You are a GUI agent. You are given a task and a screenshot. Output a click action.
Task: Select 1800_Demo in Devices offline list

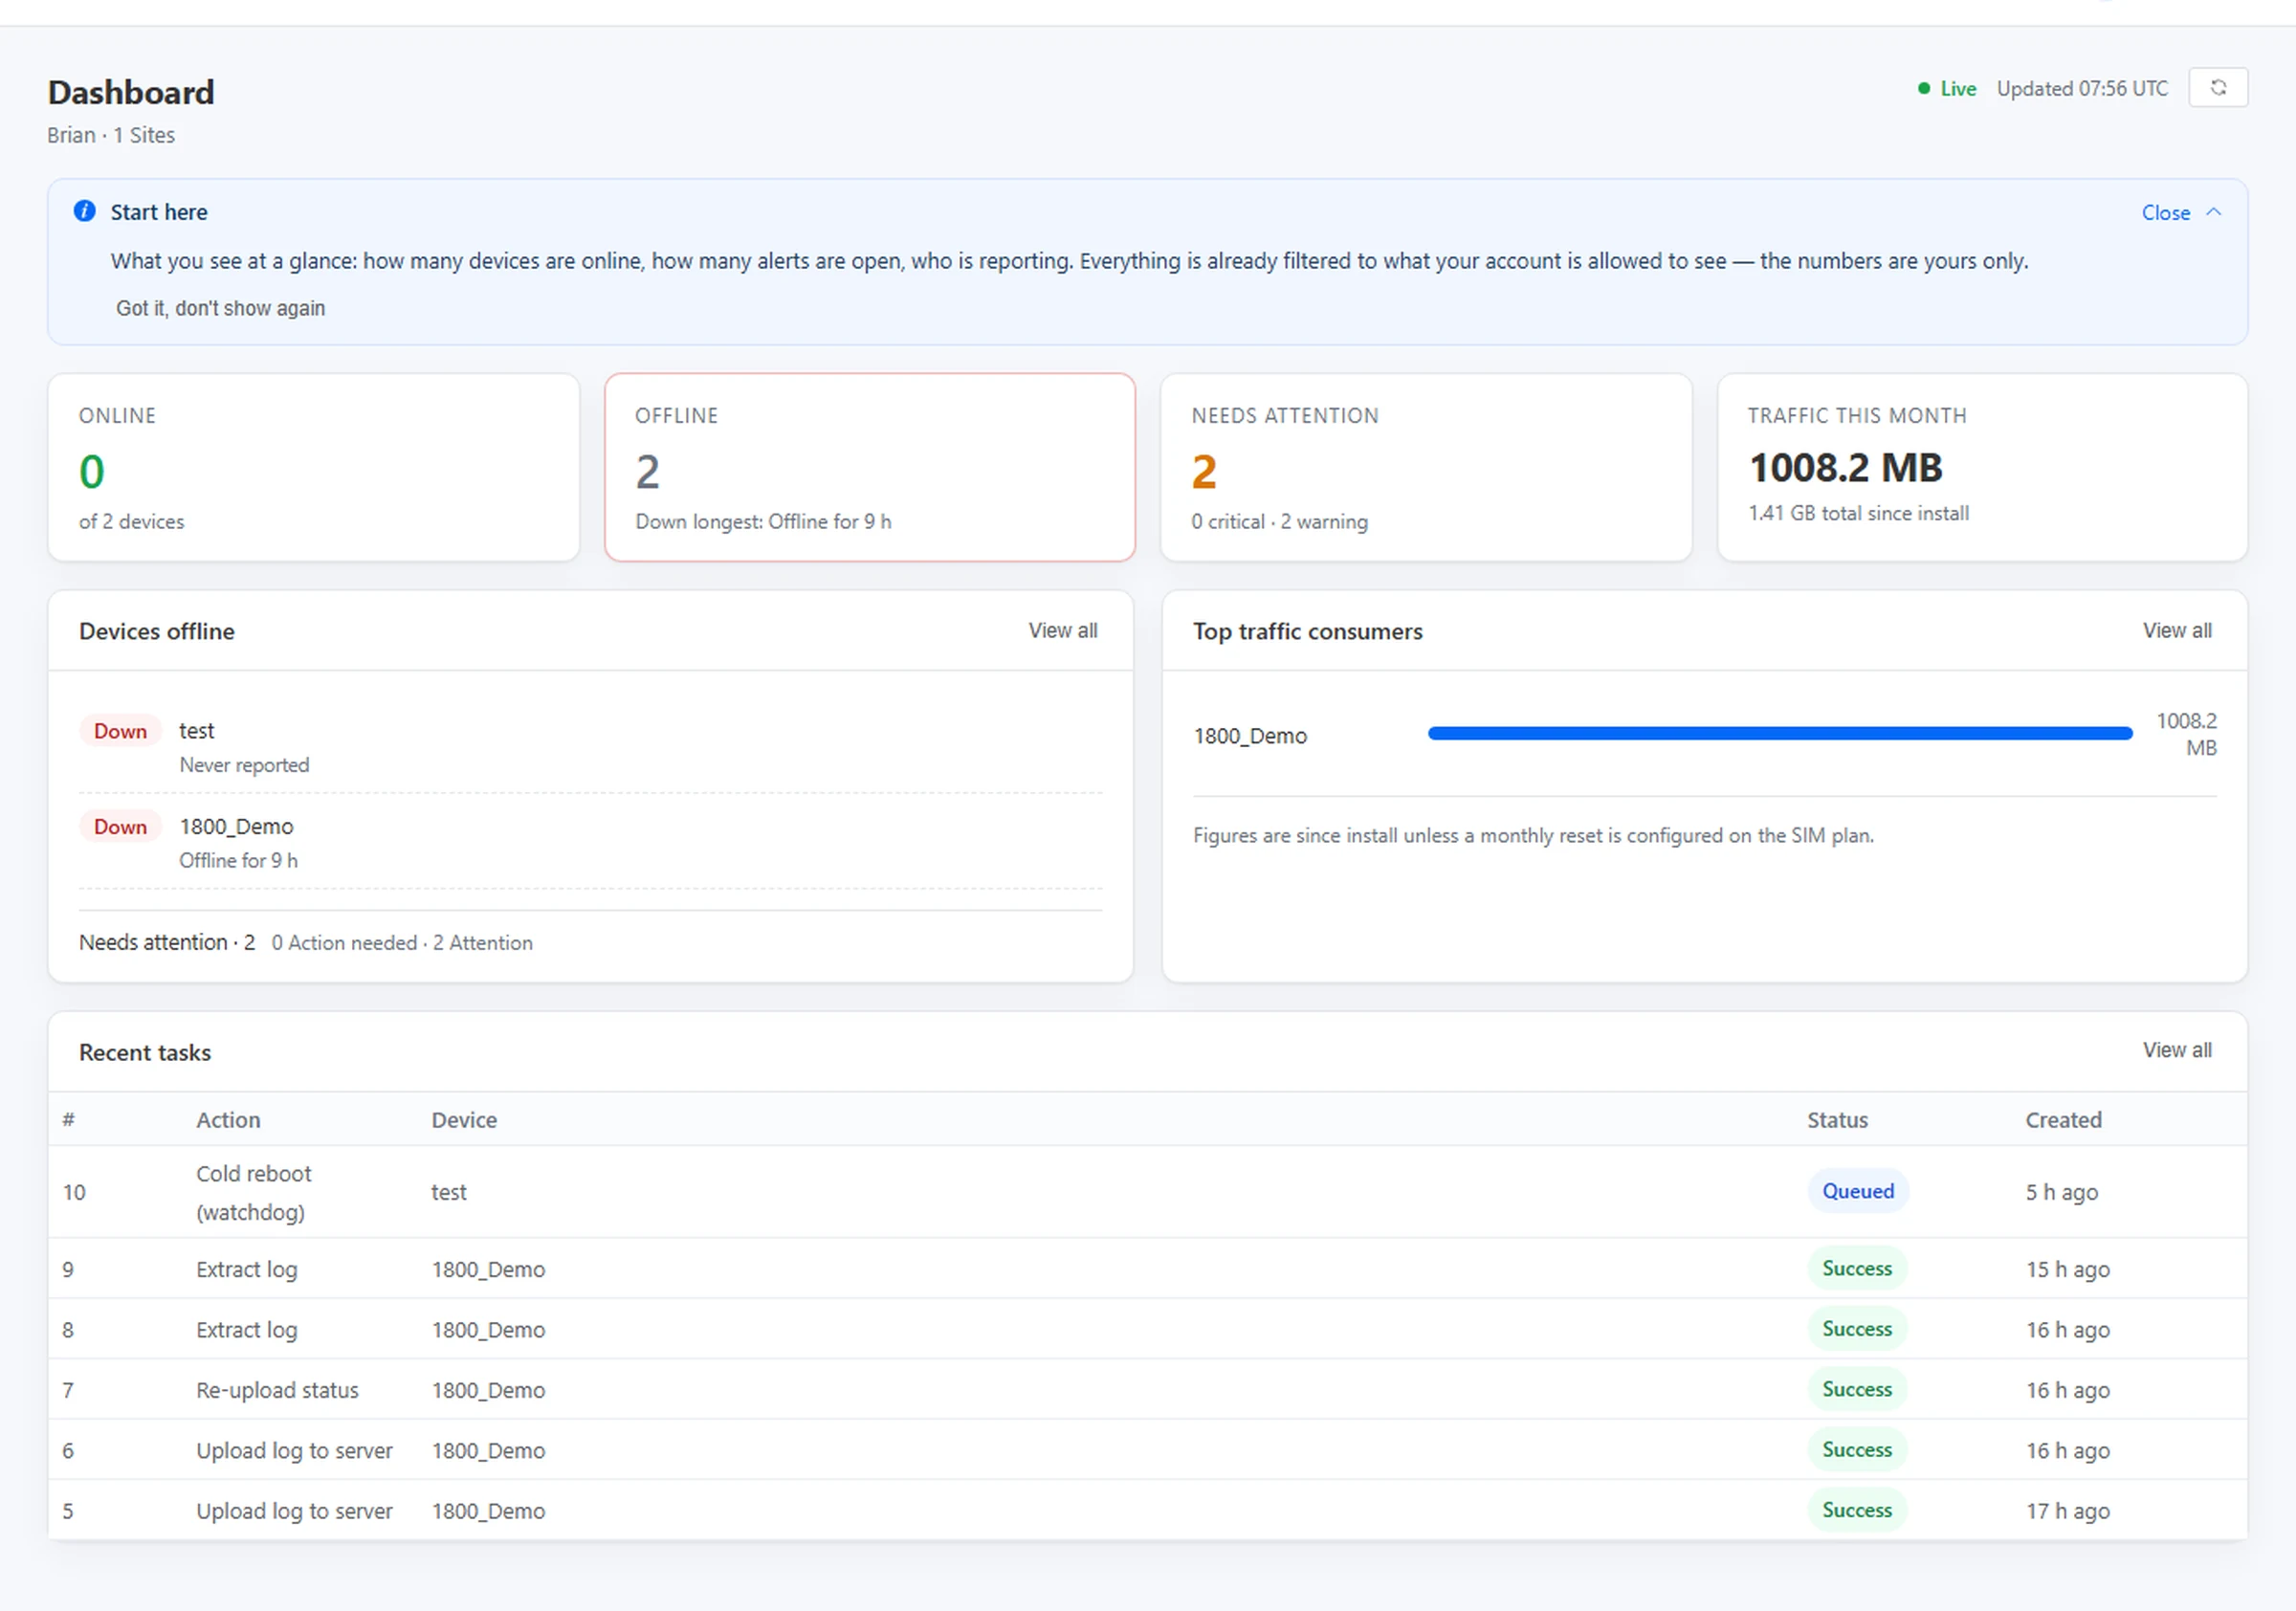point(236,827)
